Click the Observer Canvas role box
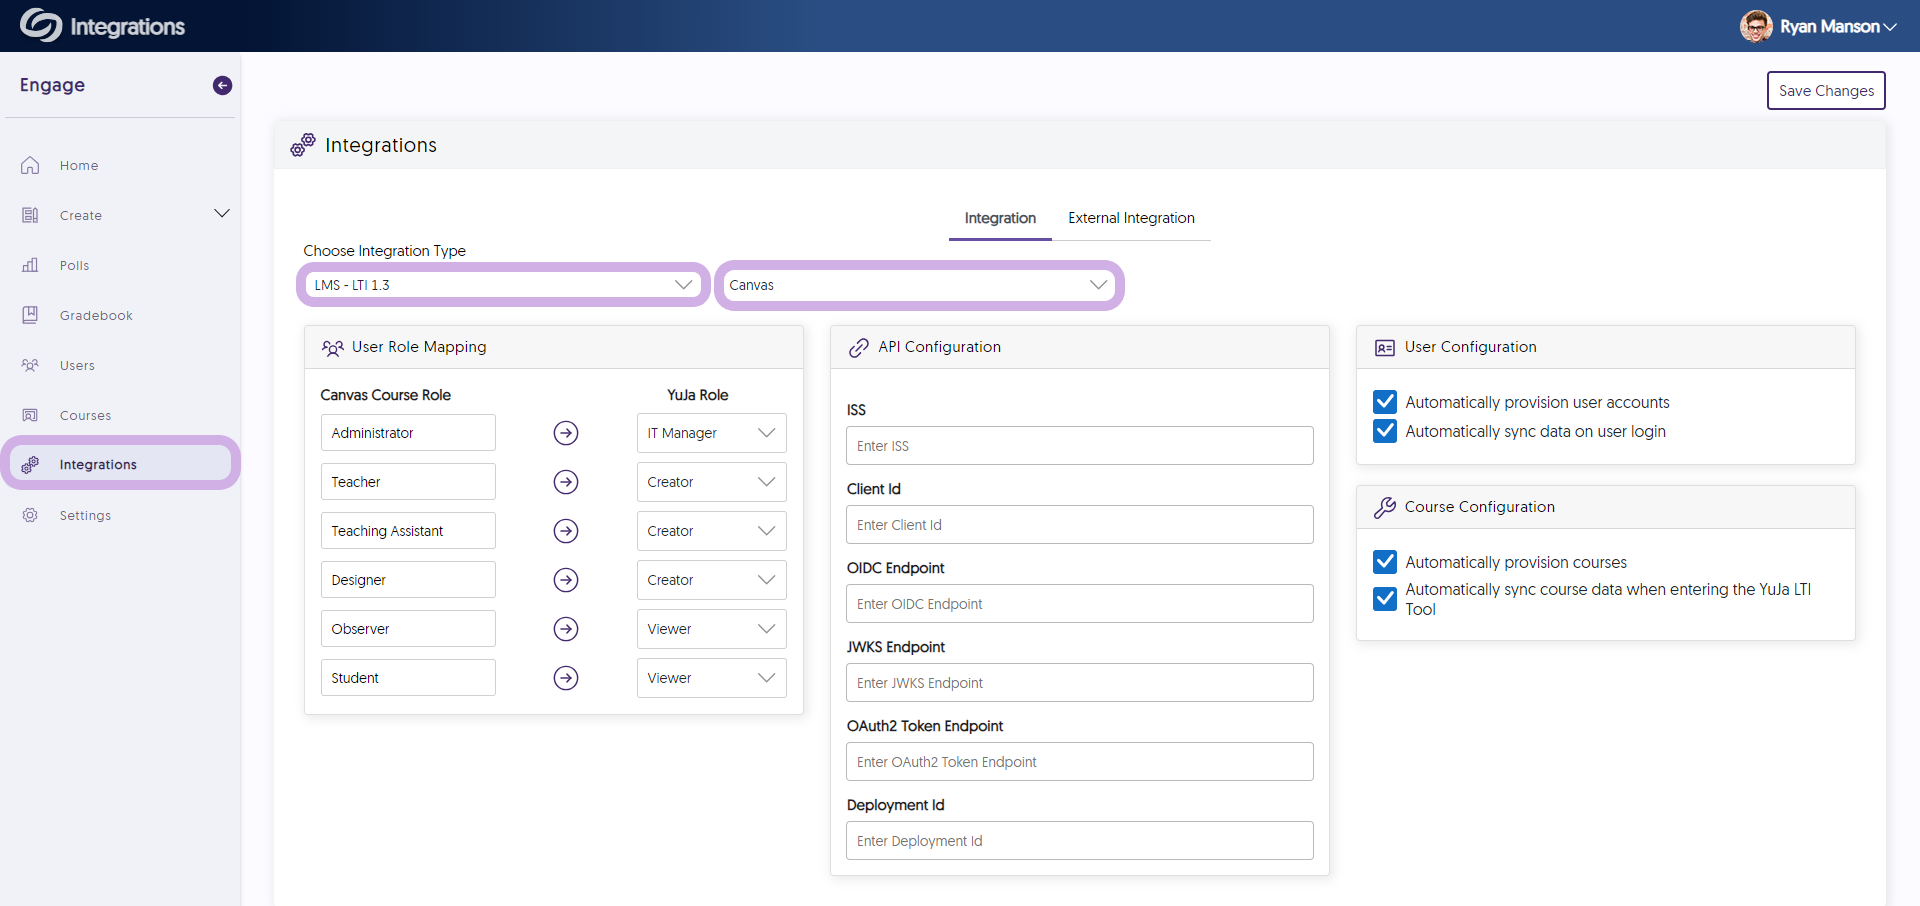 point(408,629)
